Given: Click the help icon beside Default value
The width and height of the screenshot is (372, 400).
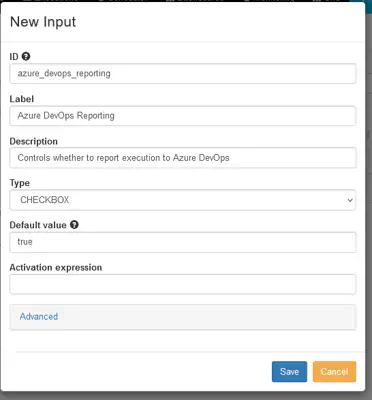Looking at the screenshot, I should coord(74,225).
